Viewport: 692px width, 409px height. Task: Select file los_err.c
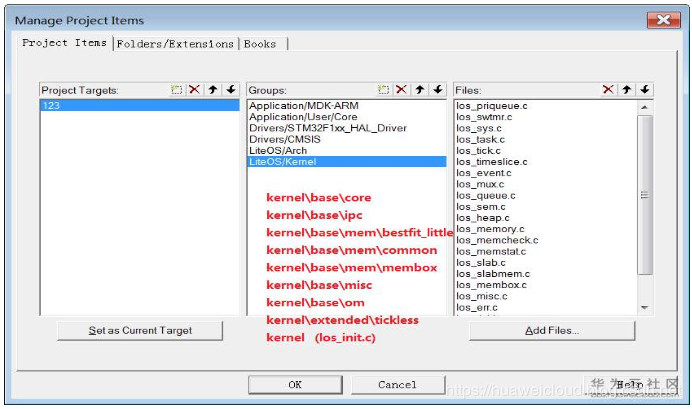coord(477,308)
